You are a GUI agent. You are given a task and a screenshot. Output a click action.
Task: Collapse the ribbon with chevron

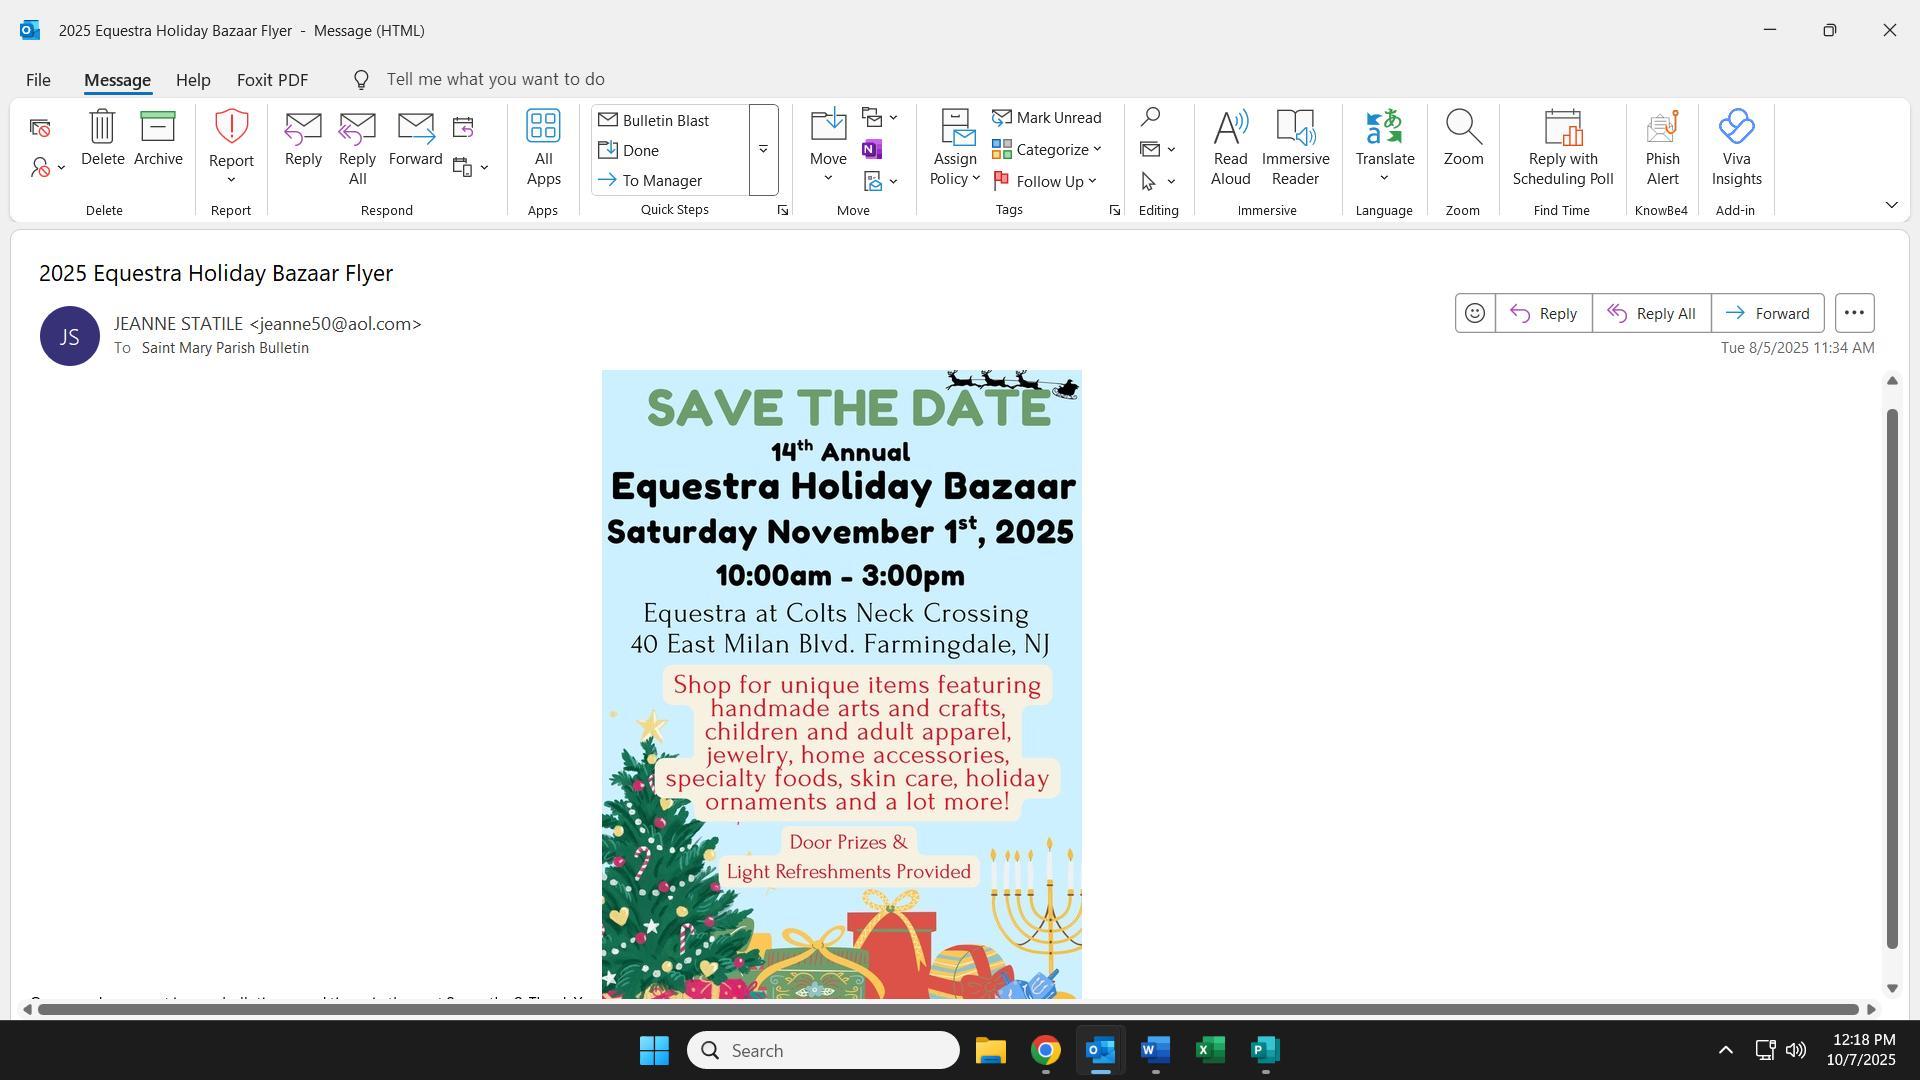[1891, 205]
